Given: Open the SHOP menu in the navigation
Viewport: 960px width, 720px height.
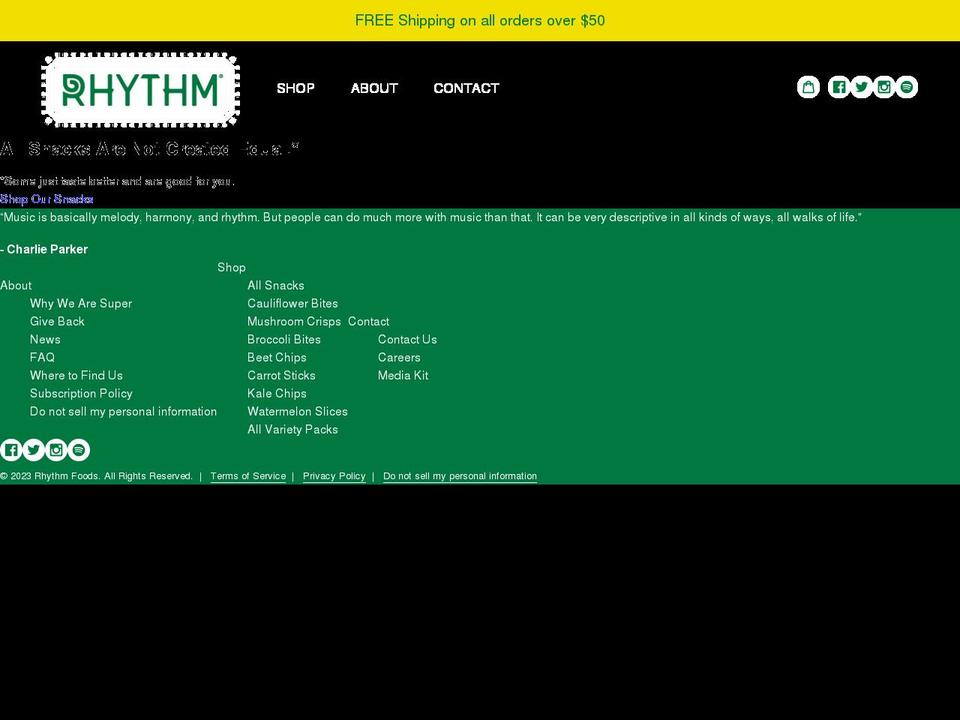Looking at the screenshot, I should [x=296, y=88].
